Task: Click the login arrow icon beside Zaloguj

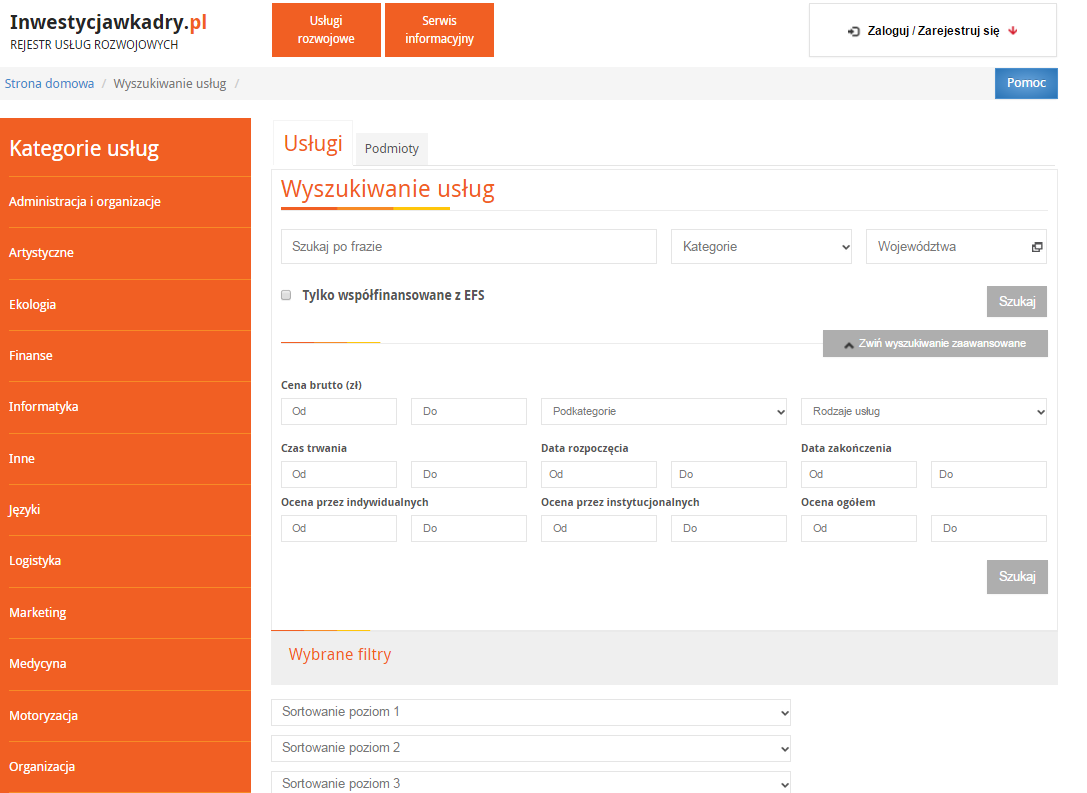Action: click(x=853, y=31)
